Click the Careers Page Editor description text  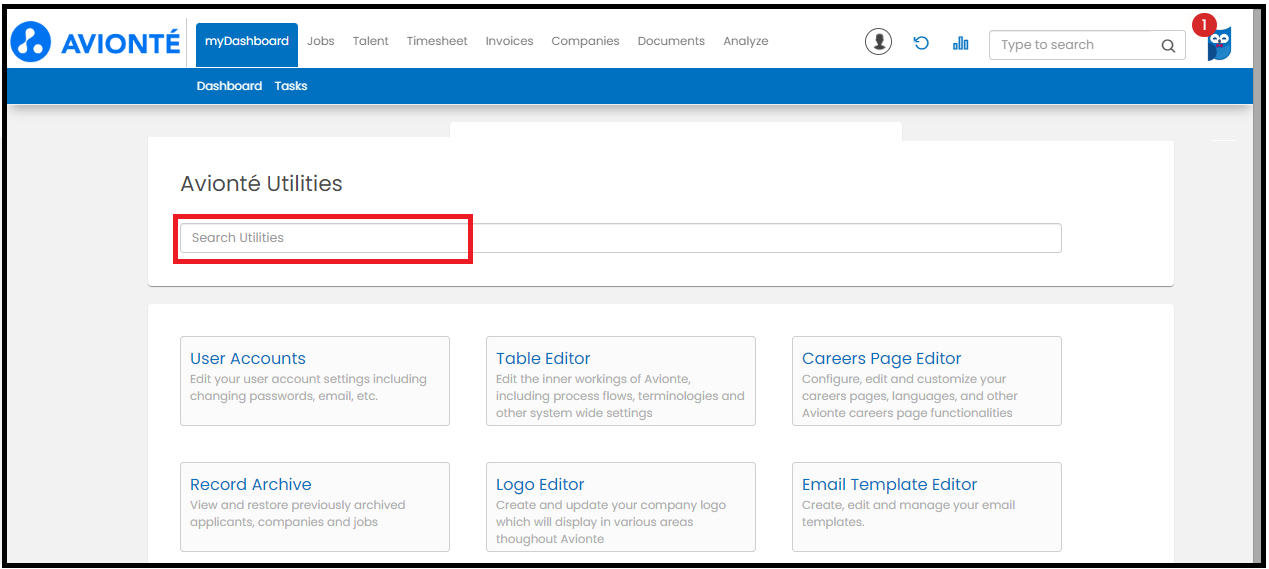coord(910,396)
